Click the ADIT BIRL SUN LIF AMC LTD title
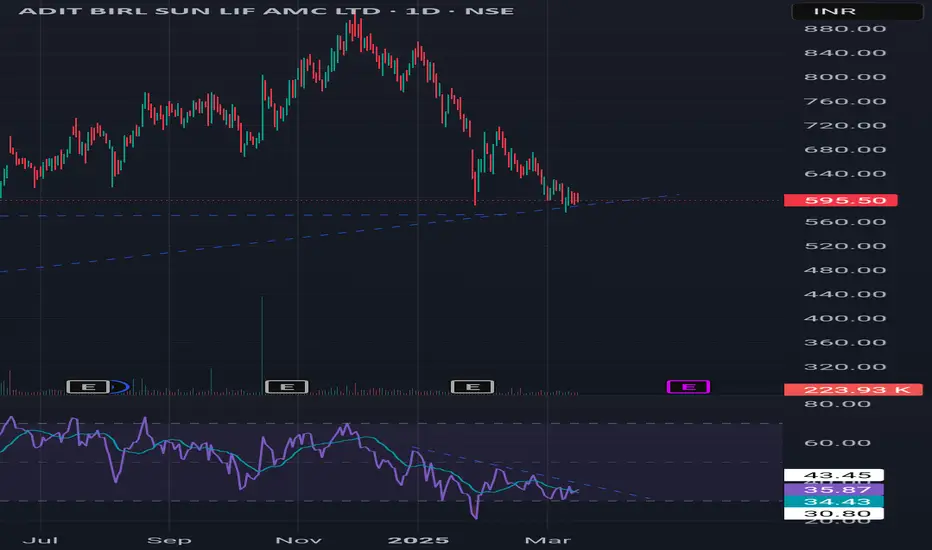The height and width of the screenshot is (550, 932). [x=199, y=11]
